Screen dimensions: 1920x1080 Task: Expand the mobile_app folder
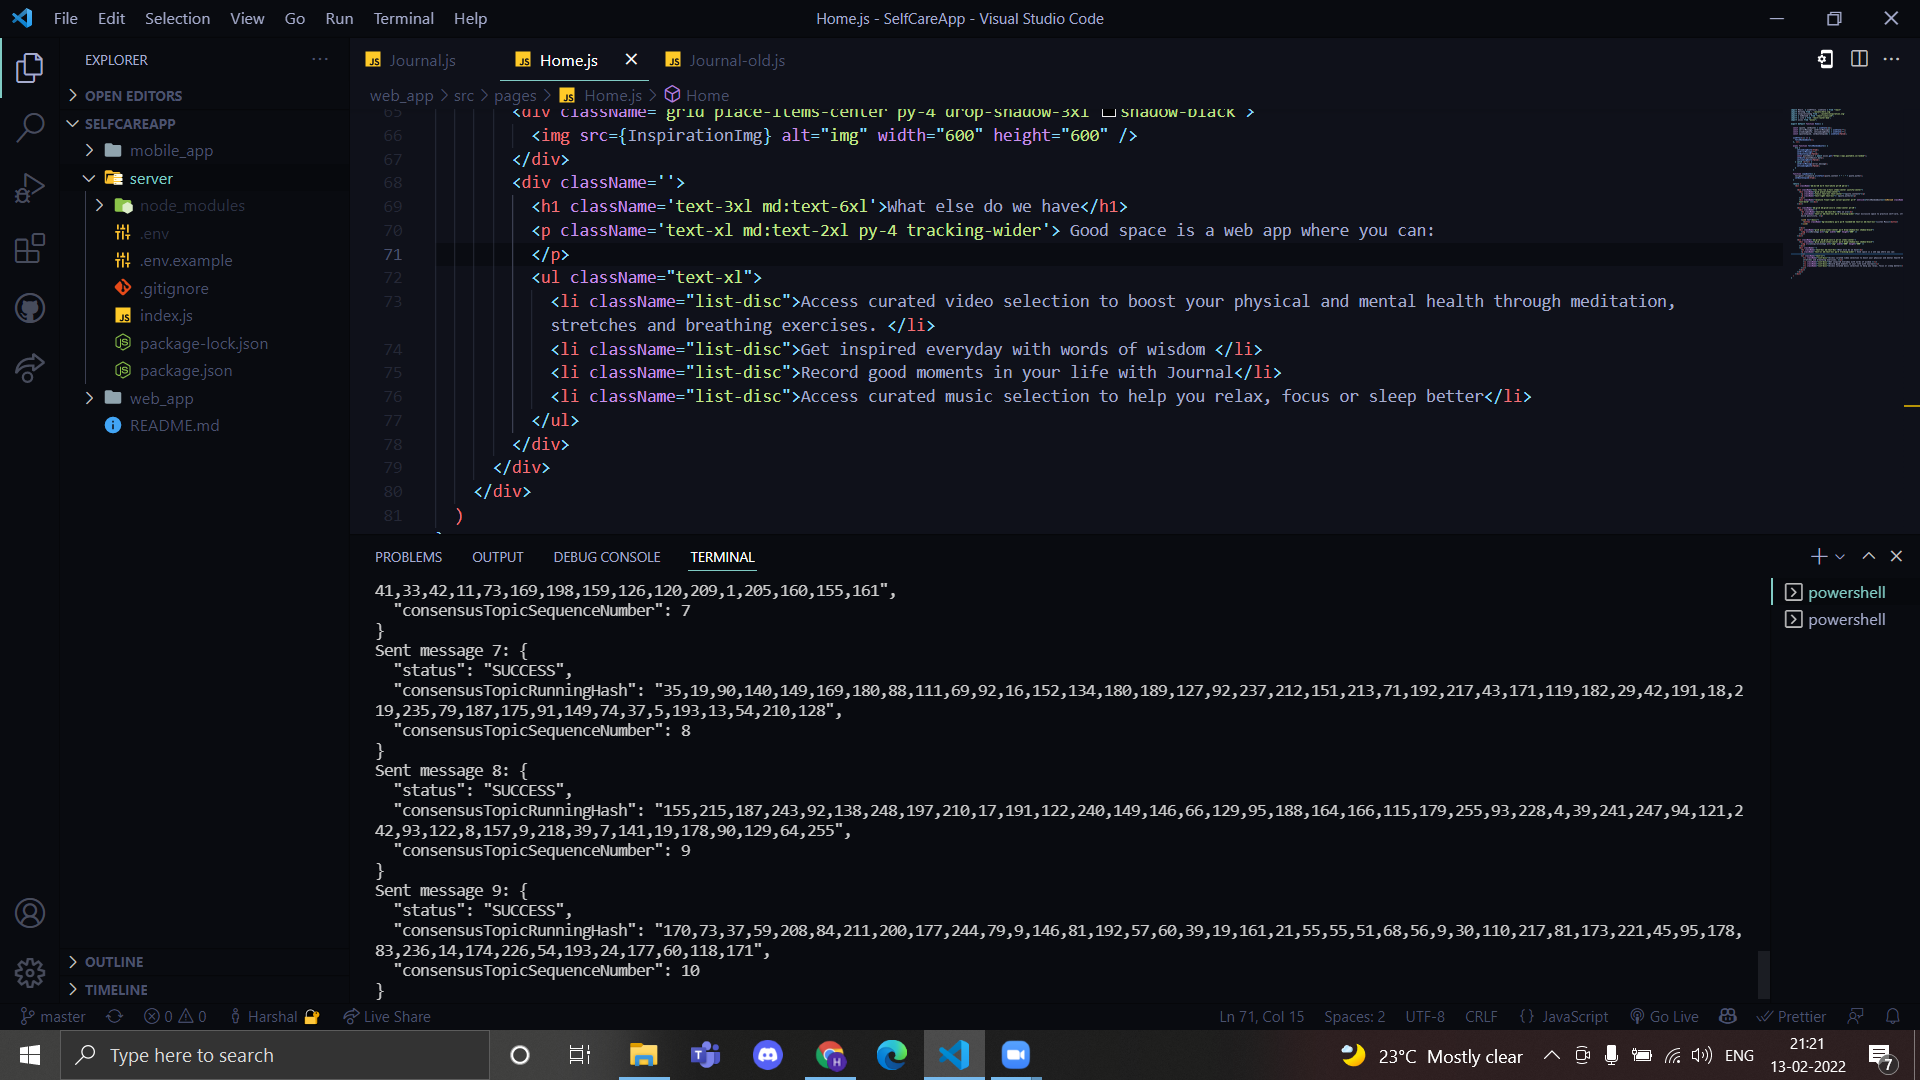click(171, 150)
